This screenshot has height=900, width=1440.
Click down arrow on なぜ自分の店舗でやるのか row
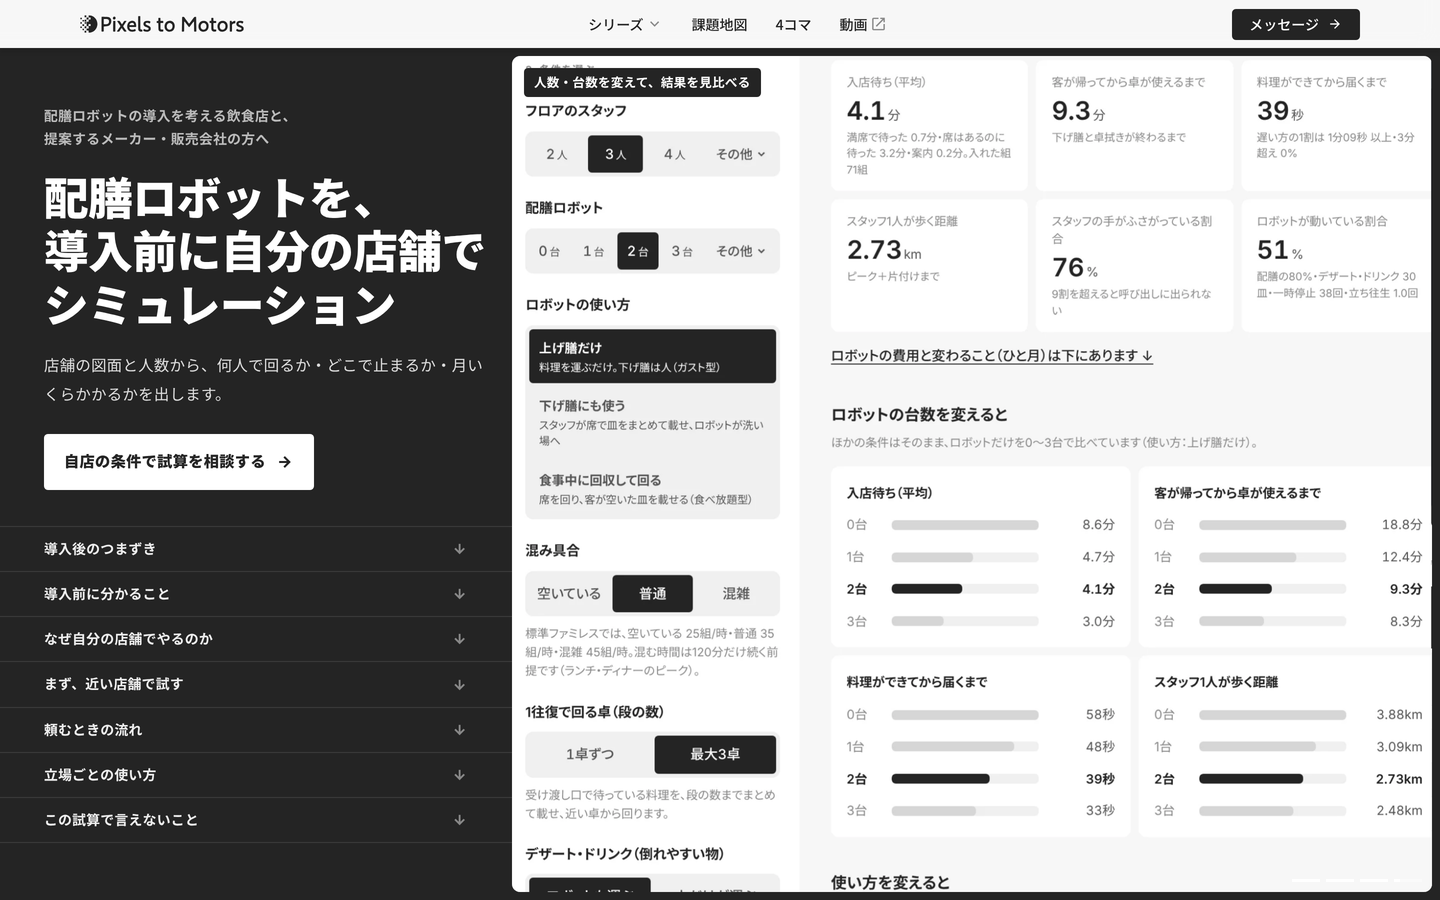[x=459, y=639]
